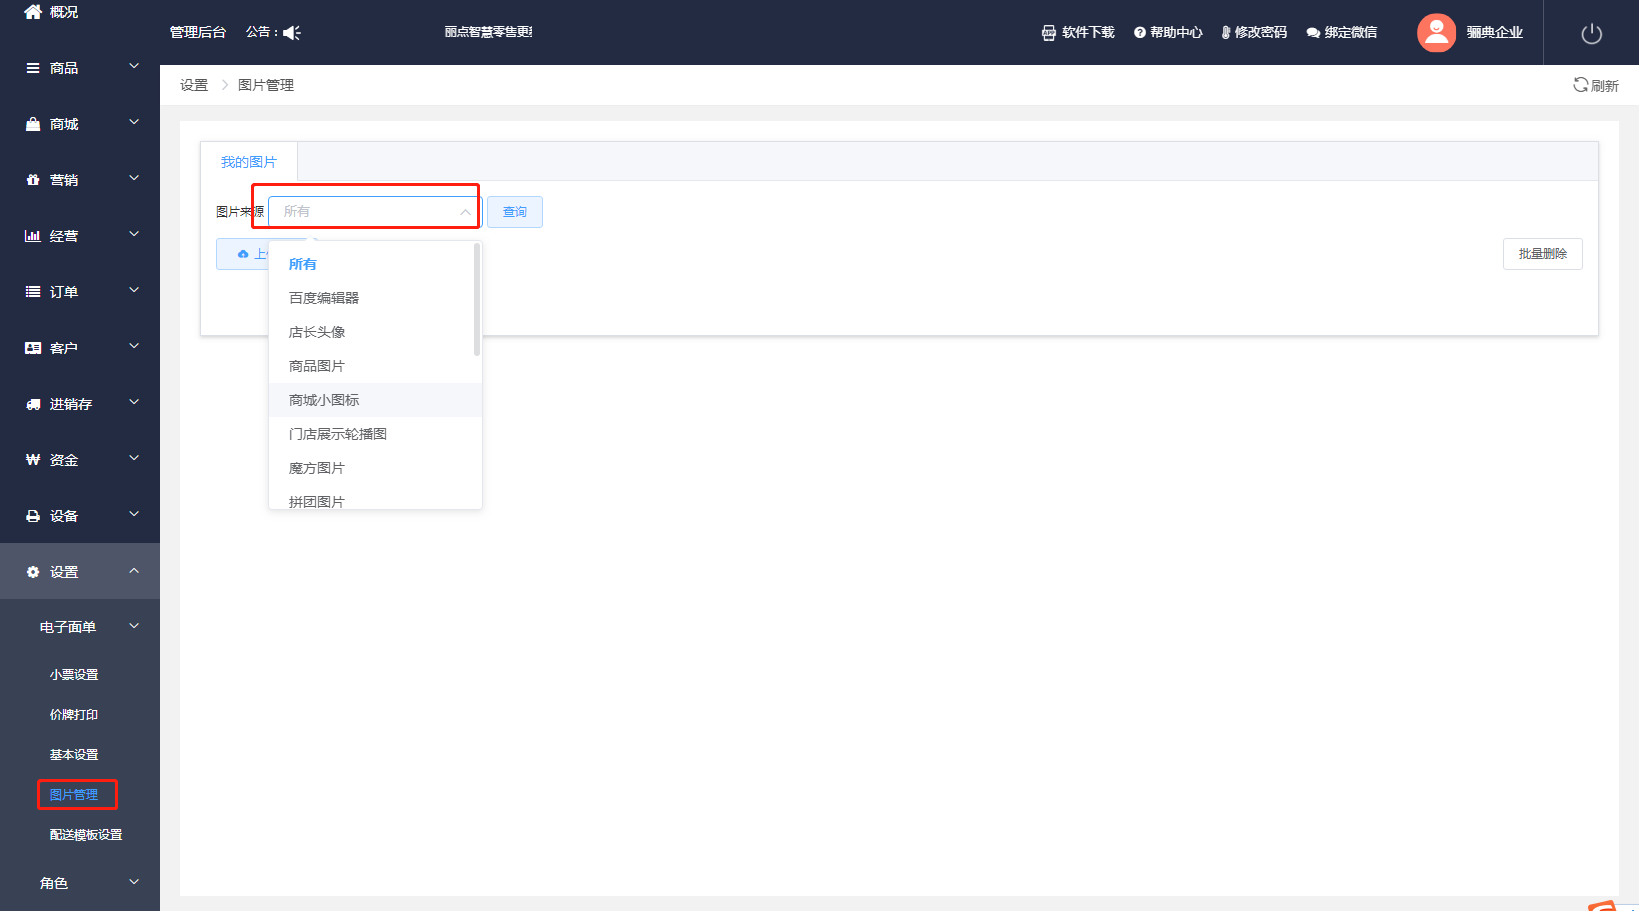Click the 查询 search button
This screenshot has width=1639, height=911.
point(515,212)
